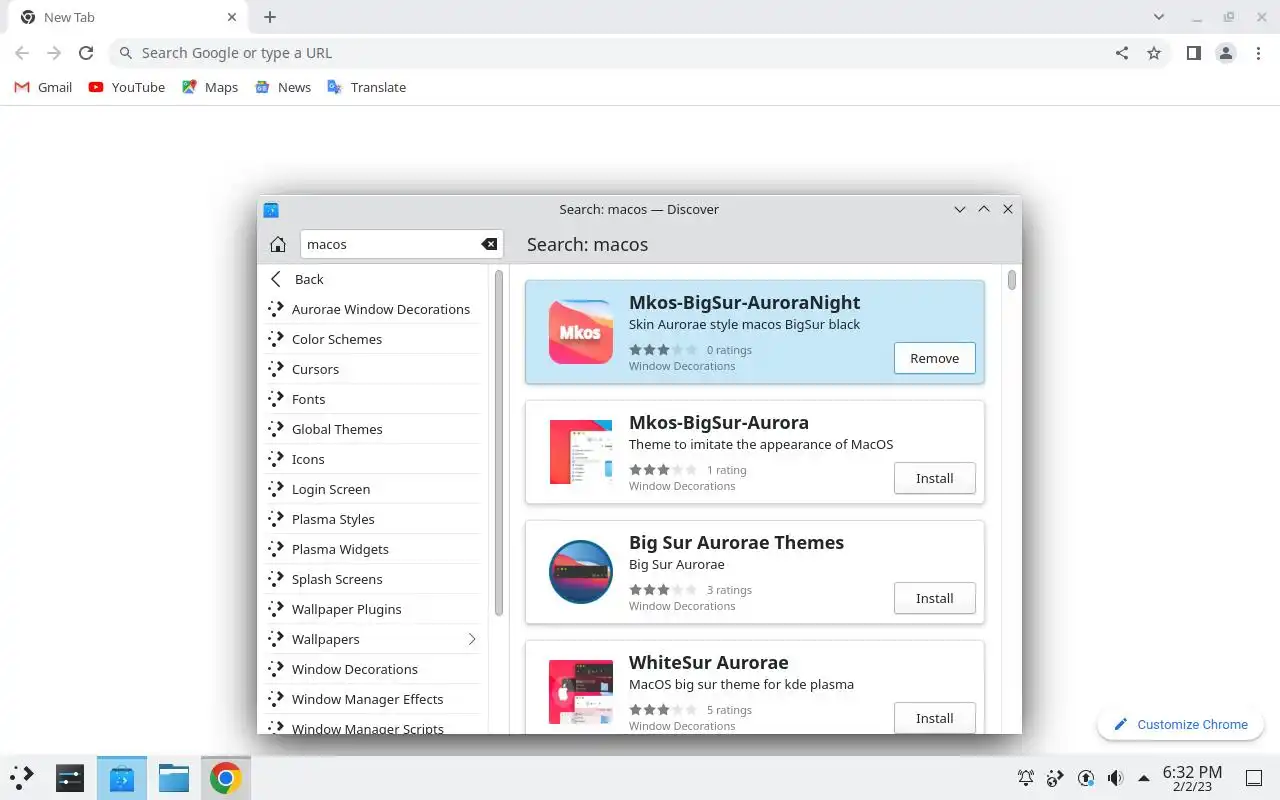Bookmark this tab with star icon
This screenshot has height=800, width=1280.
pyautogui.click(x=1154, y=53)
